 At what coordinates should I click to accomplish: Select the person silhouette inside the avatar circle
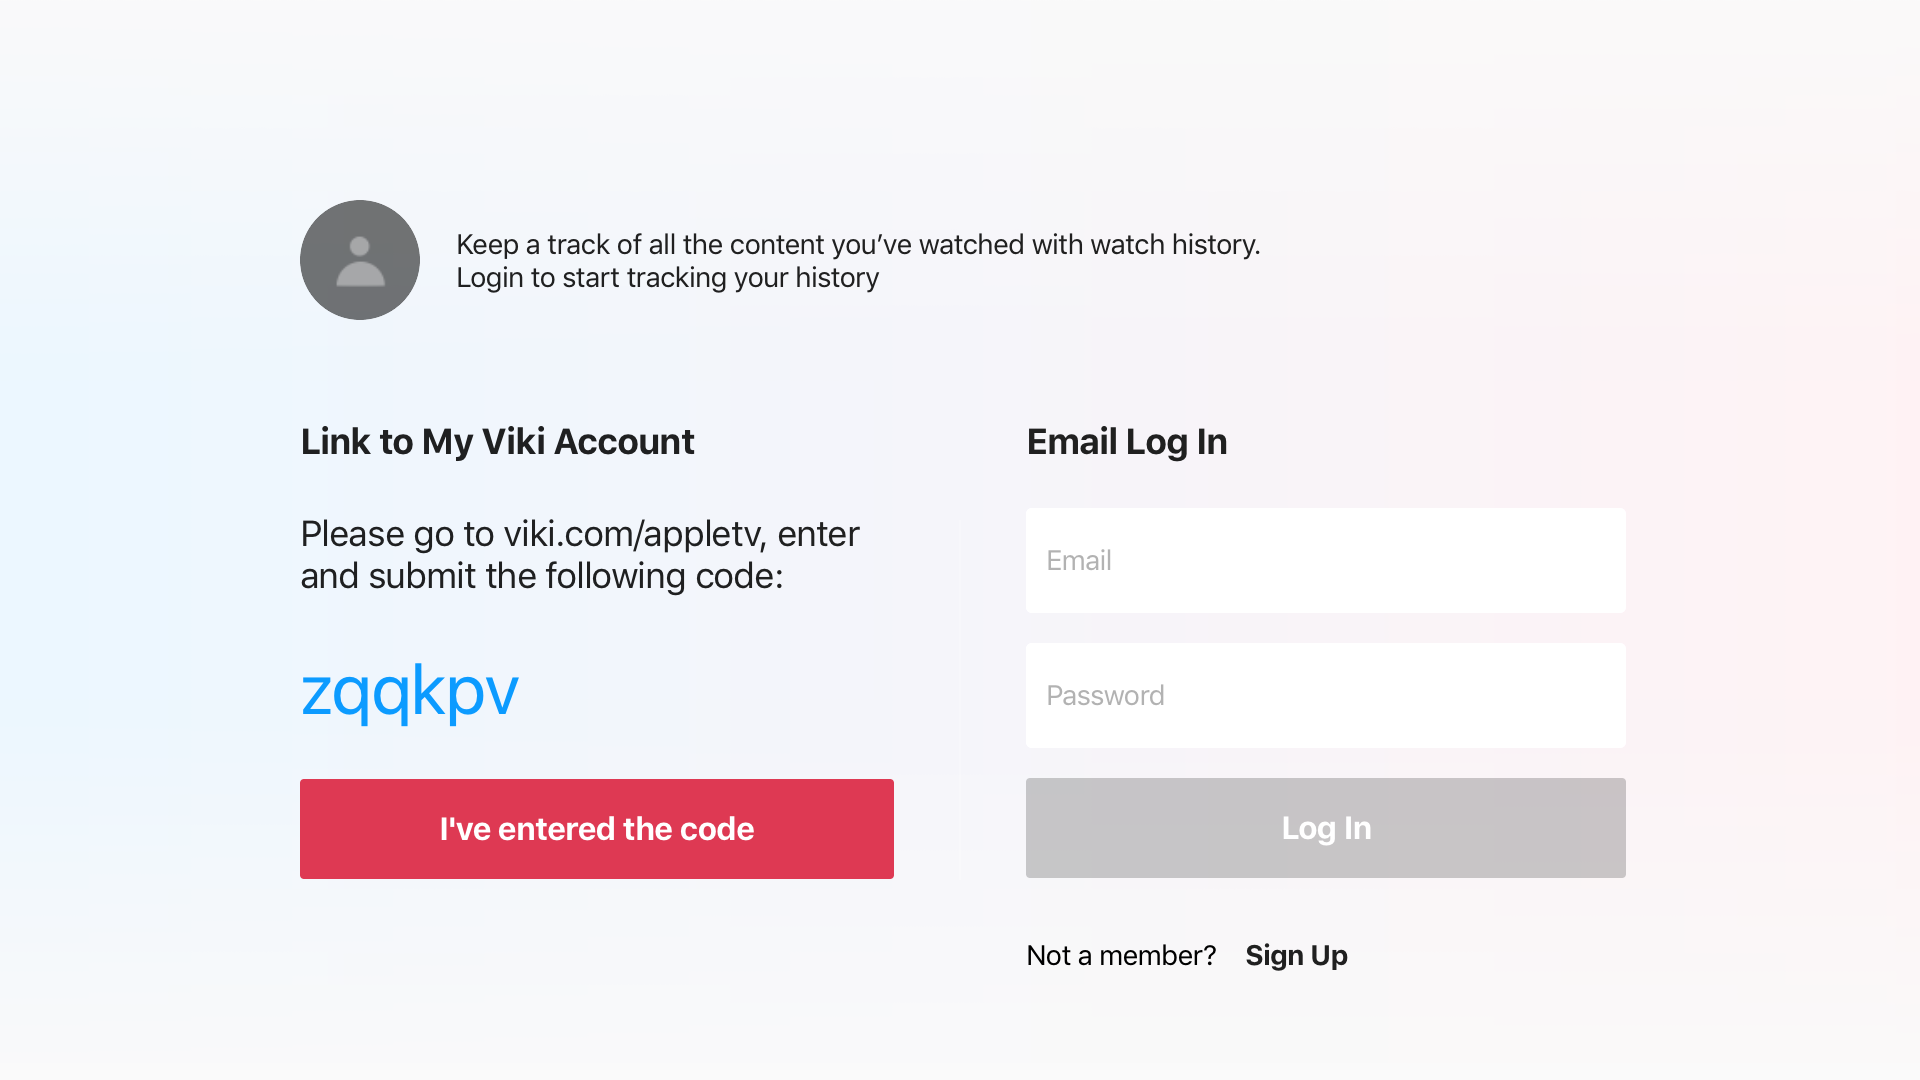360,262
